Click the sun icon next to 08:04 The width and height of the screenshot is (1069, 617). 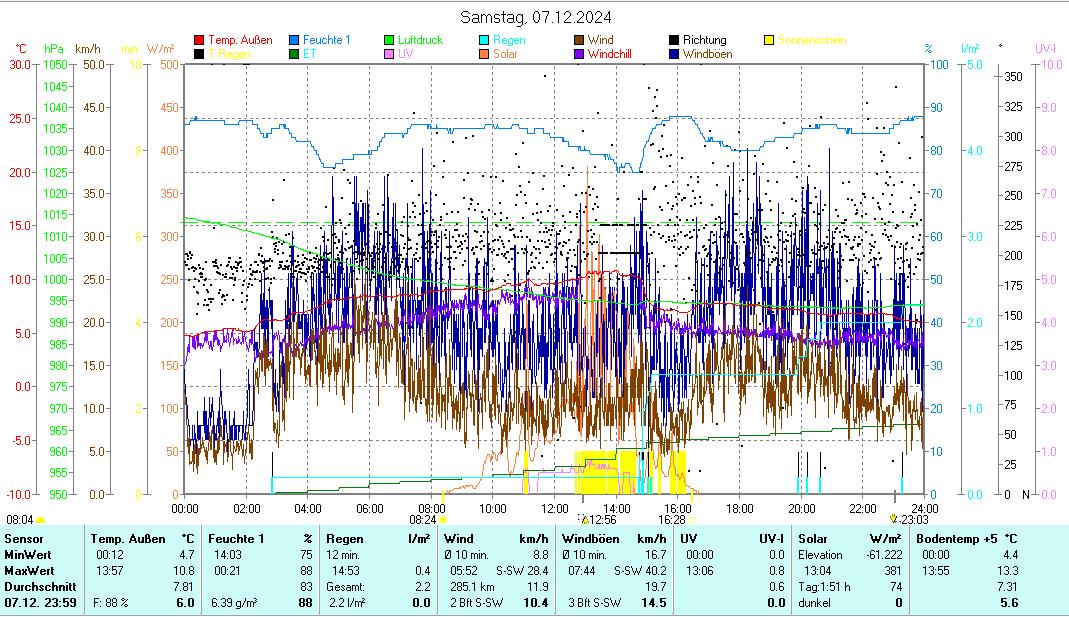pos(40,520)
